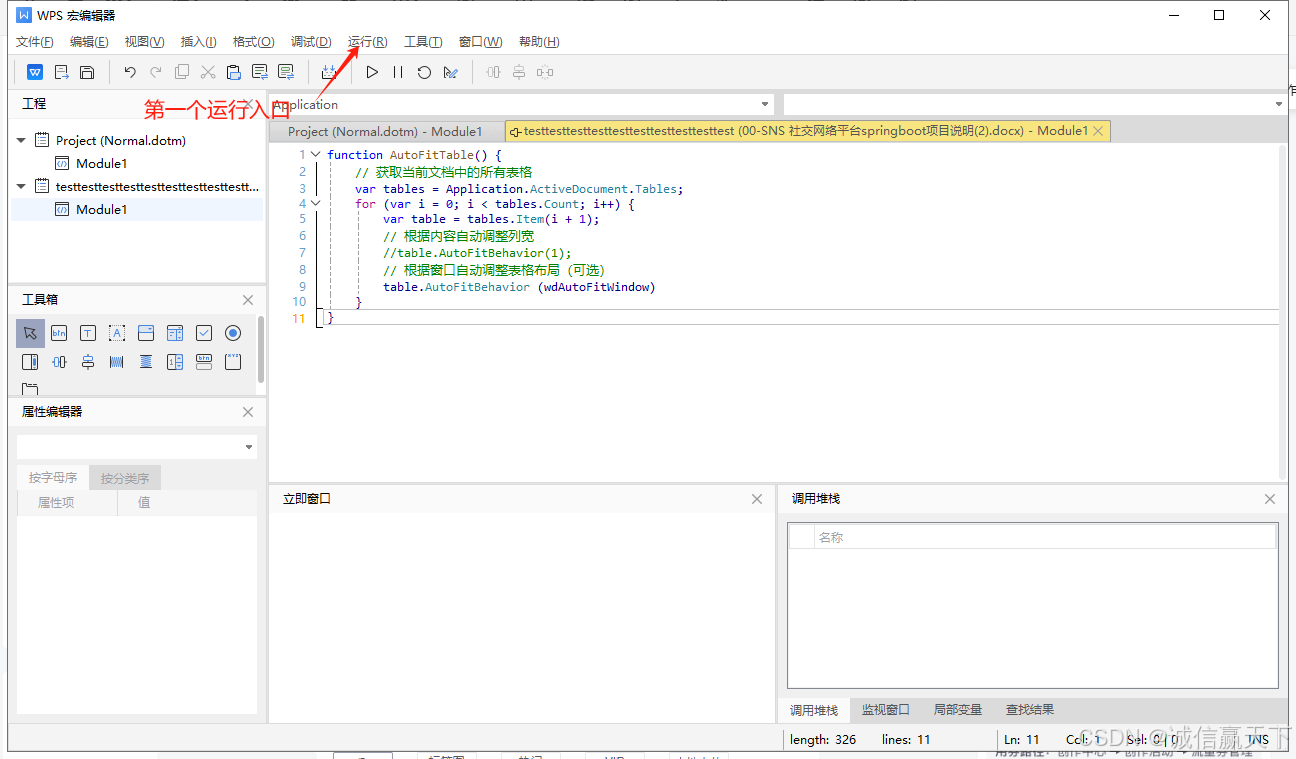Switch to the 局部变量 tab
The image size is (1296, 759).
pyautogui.click(x=958, y=710)
